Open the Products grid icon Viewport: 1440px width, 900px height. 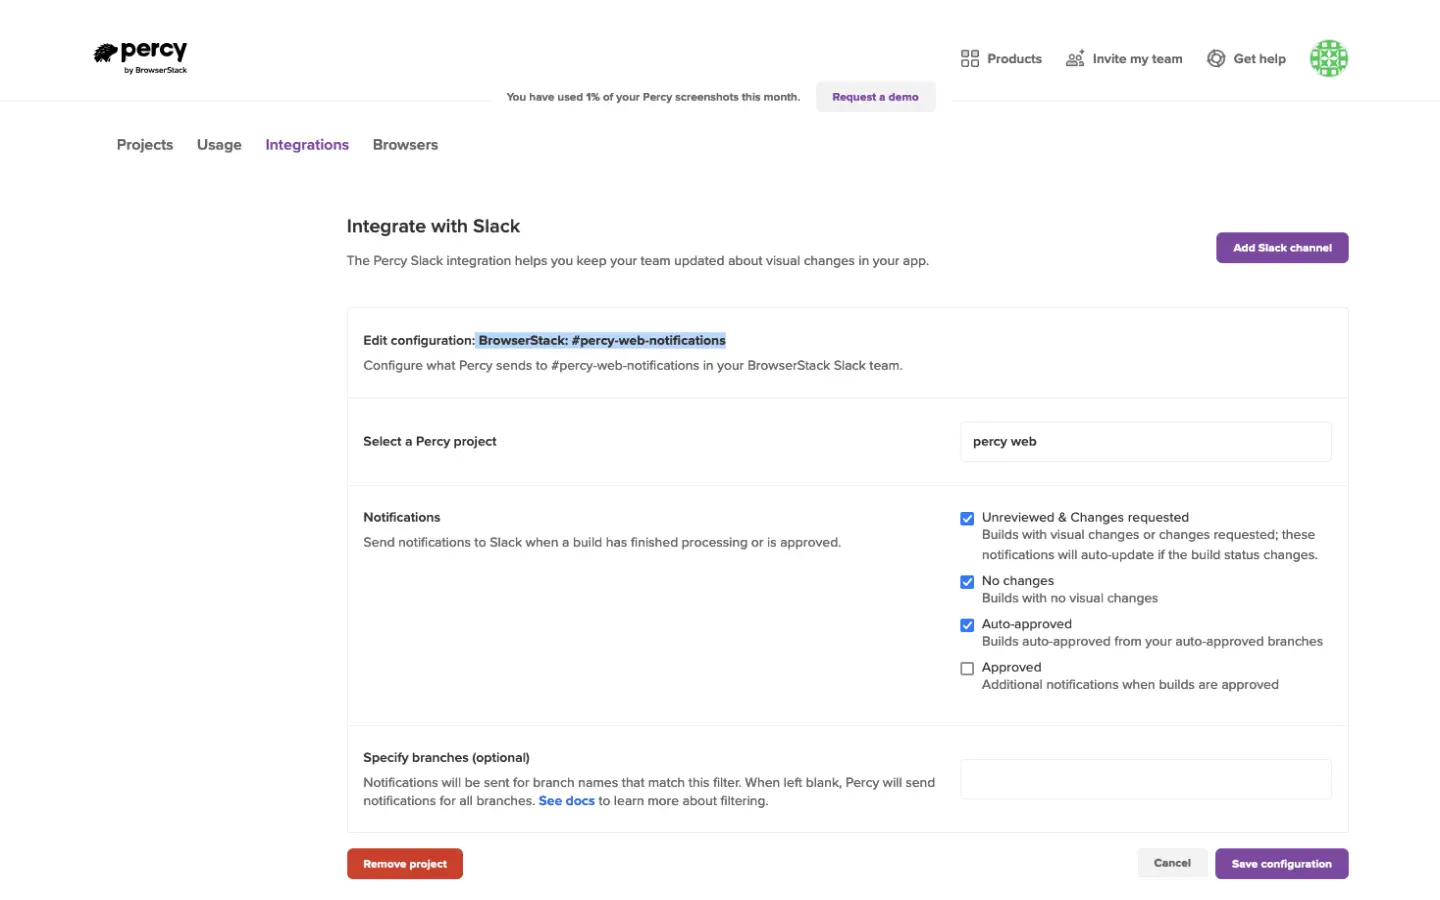pos(969,59)
